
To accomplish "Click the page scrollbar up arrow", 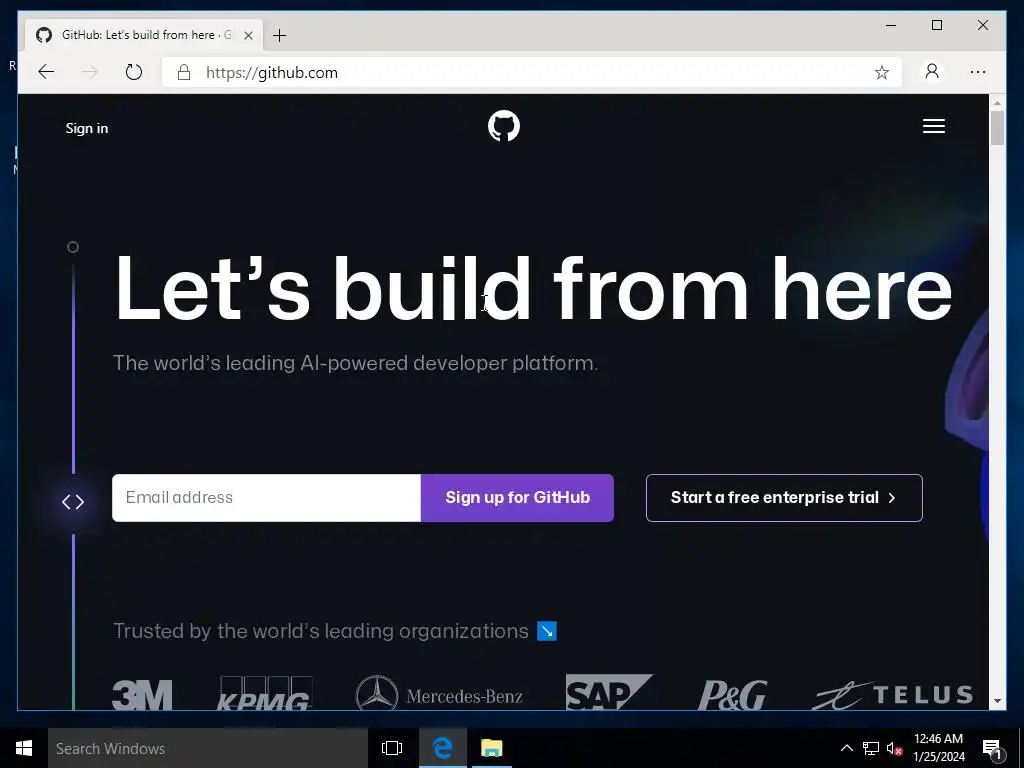I will click(997, 103).
